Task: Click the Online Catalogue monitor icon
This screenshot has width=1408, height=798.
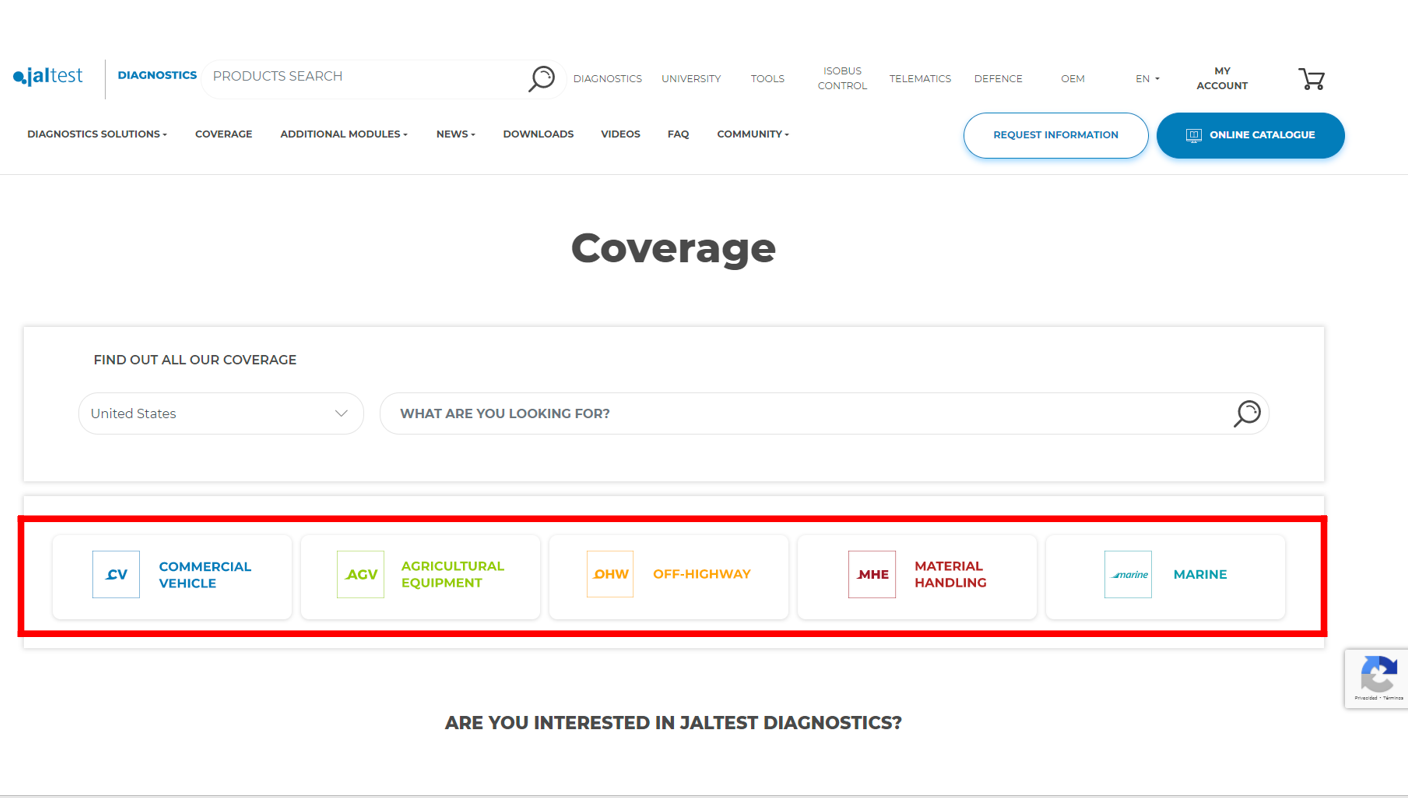Action: pyautogui.click(x=1193, y=135)
